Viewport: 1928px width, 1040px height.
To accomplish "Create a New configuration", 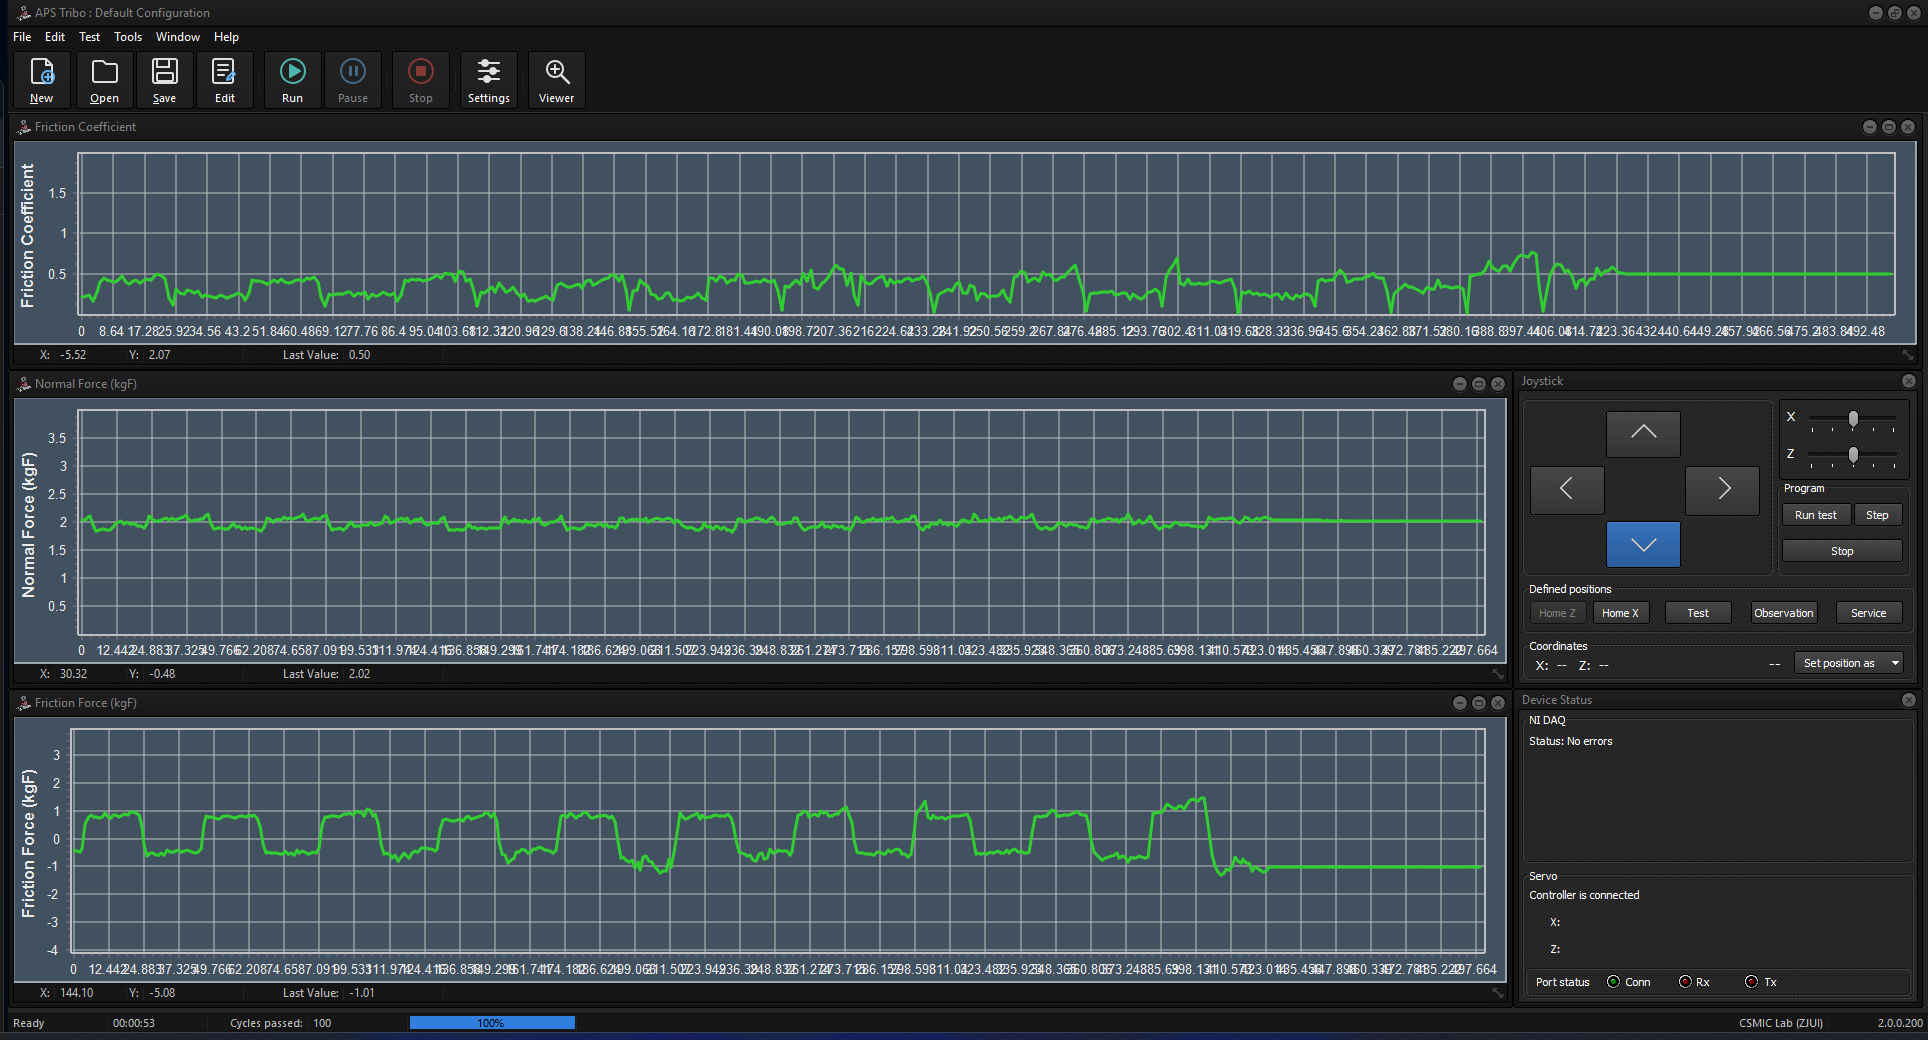I will click(41, 79).
